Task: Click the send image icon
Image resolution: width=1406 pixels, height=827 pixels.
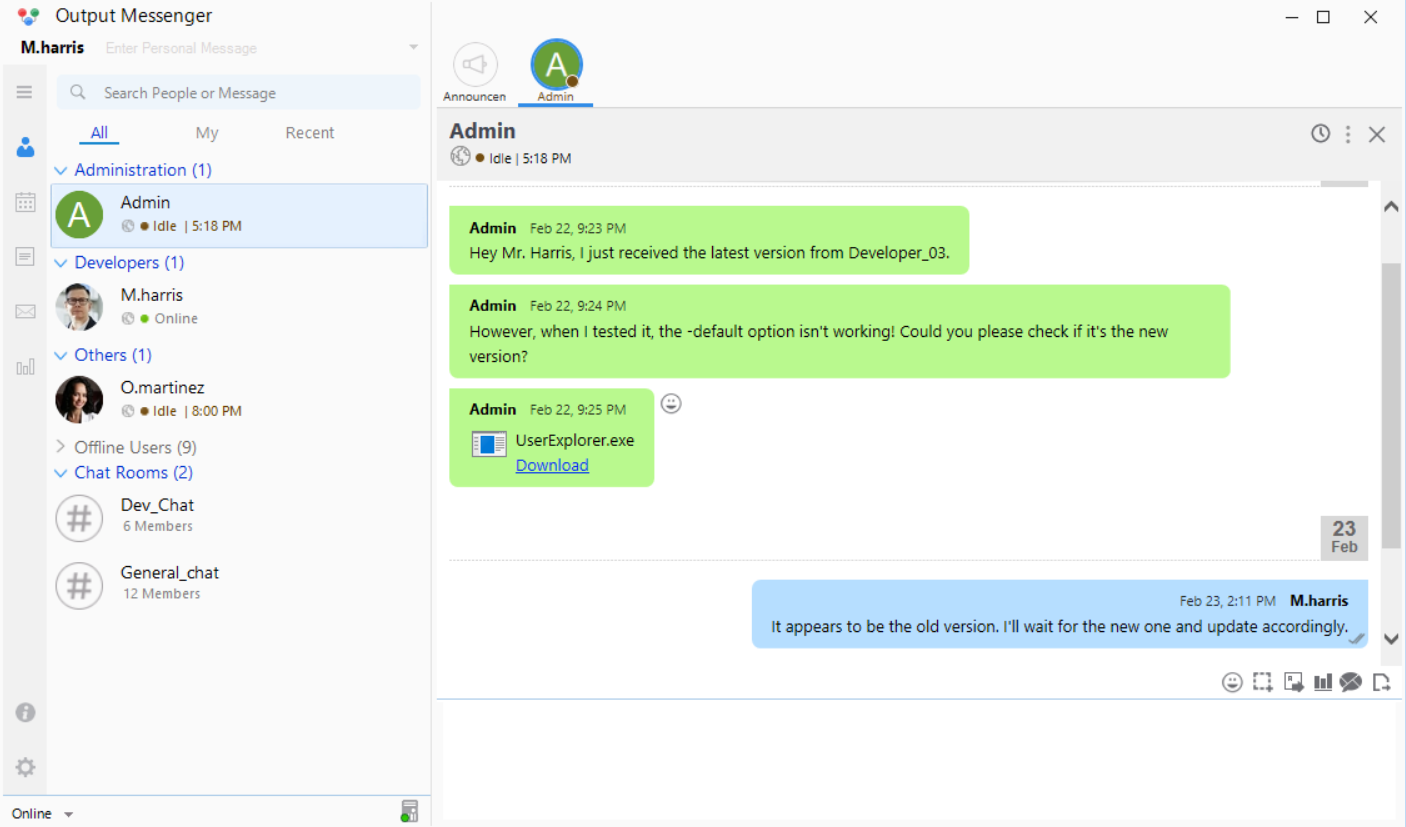Action: [1294, 682]
